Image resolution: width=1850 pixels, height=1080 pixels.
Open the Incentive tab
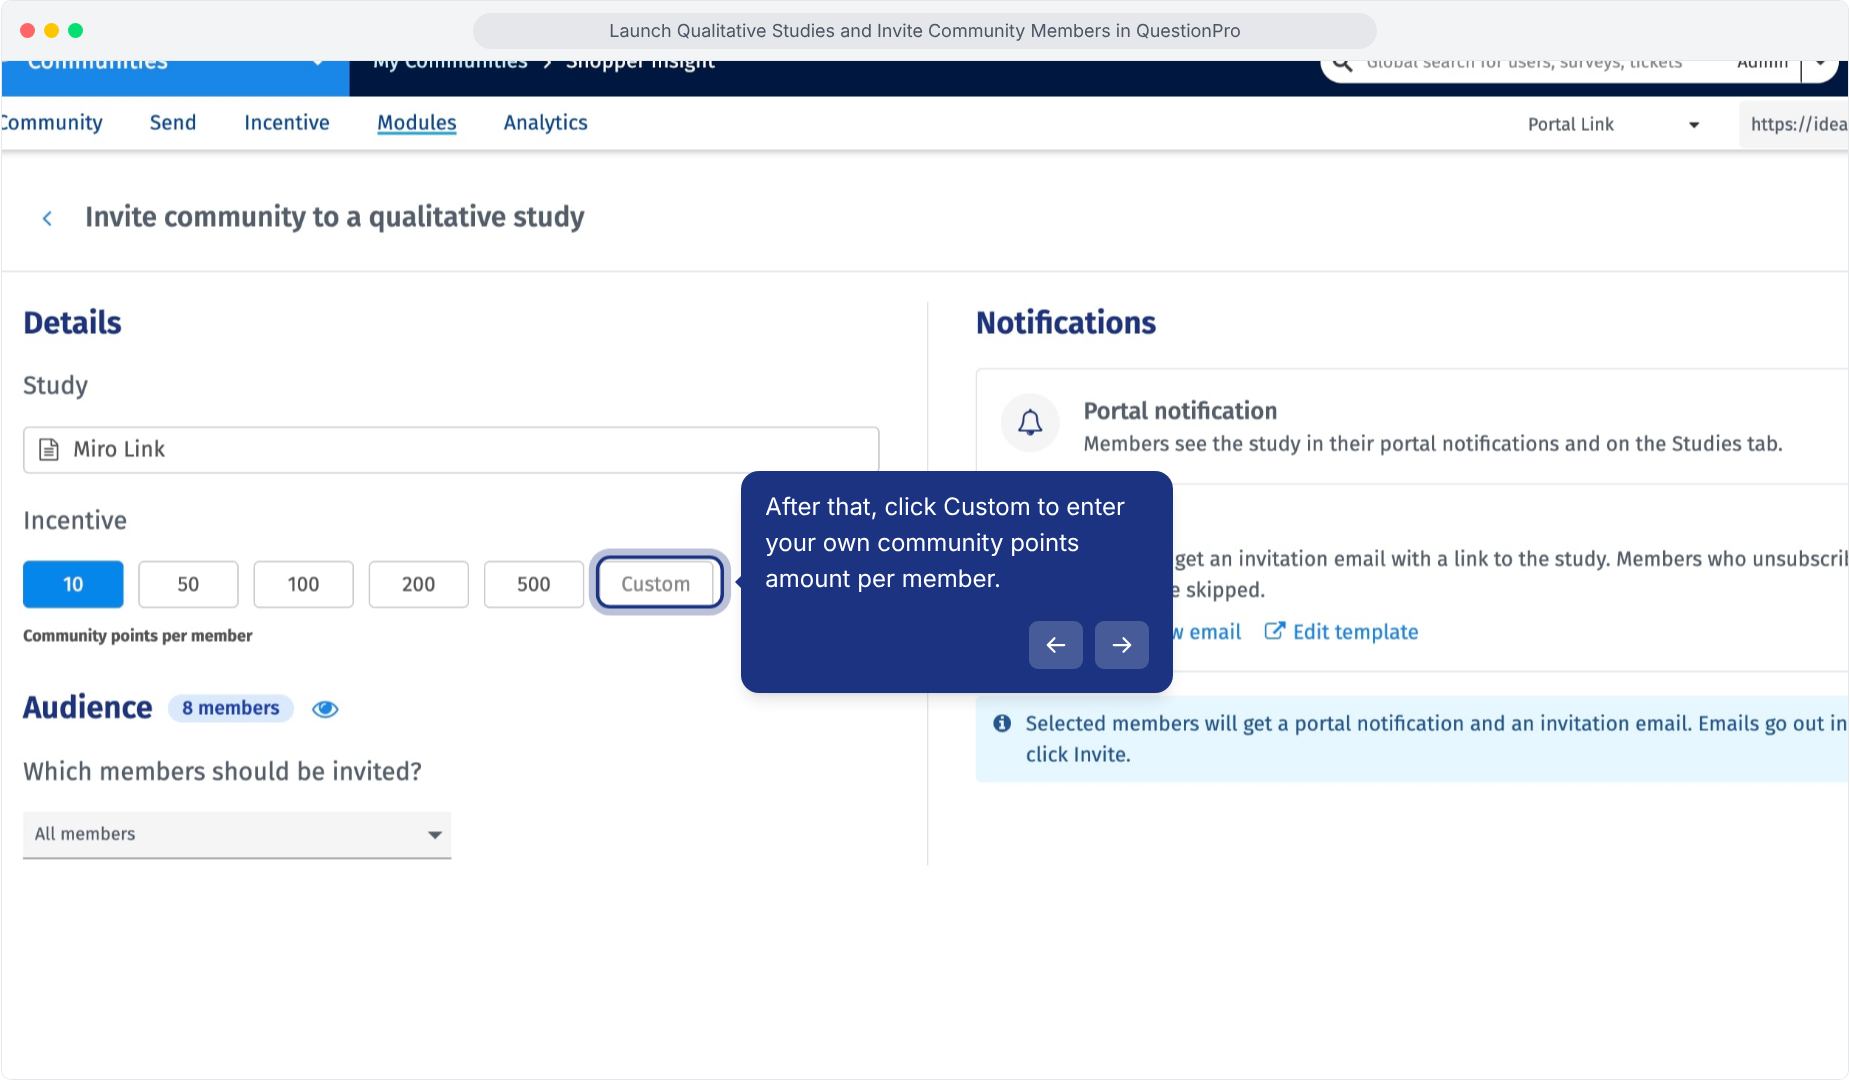[287, 123]
